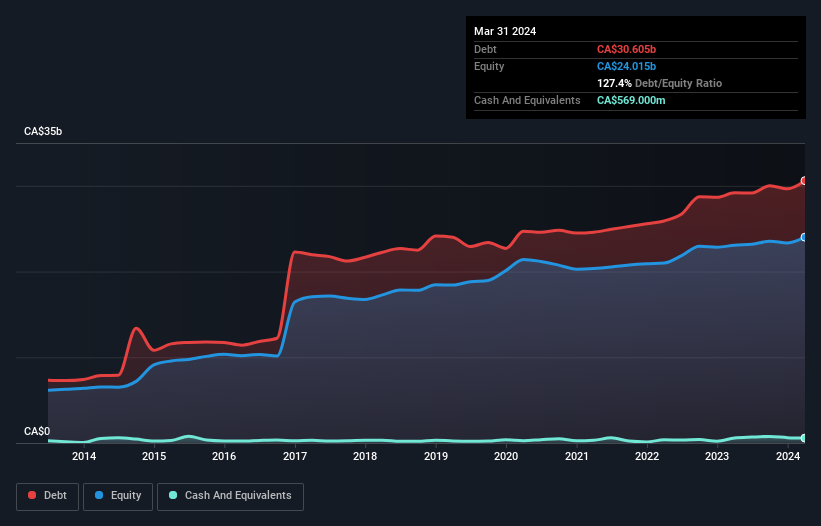Toggle the Debt series legend button
Screen dimensions: 821x526
(48, 496)
